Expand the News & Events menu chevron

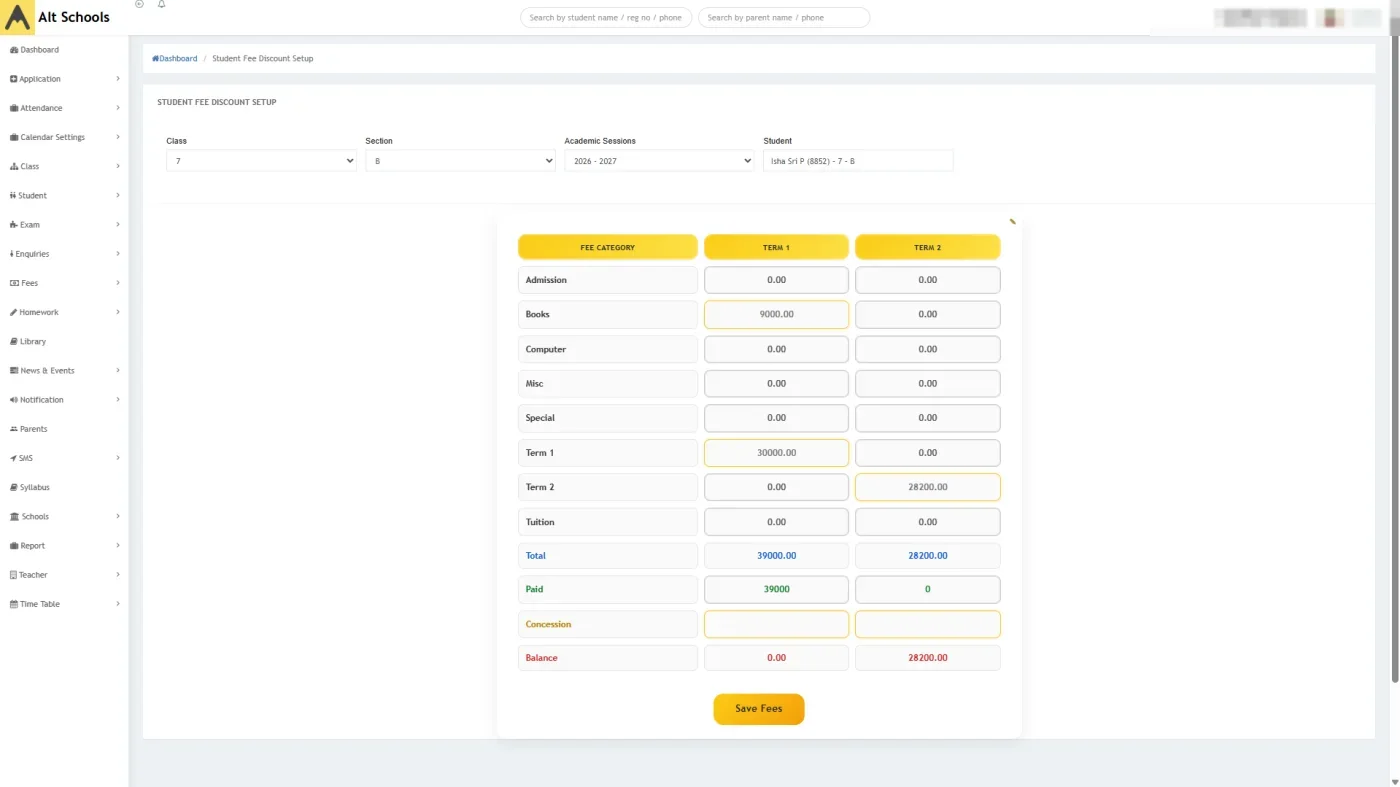(x=118, y=371)
